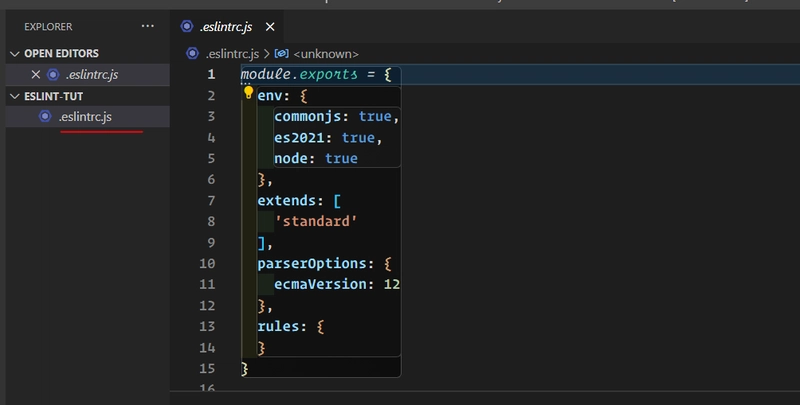Open Explorer views and more actions ellipsis
800x405 pixels.
148,26
